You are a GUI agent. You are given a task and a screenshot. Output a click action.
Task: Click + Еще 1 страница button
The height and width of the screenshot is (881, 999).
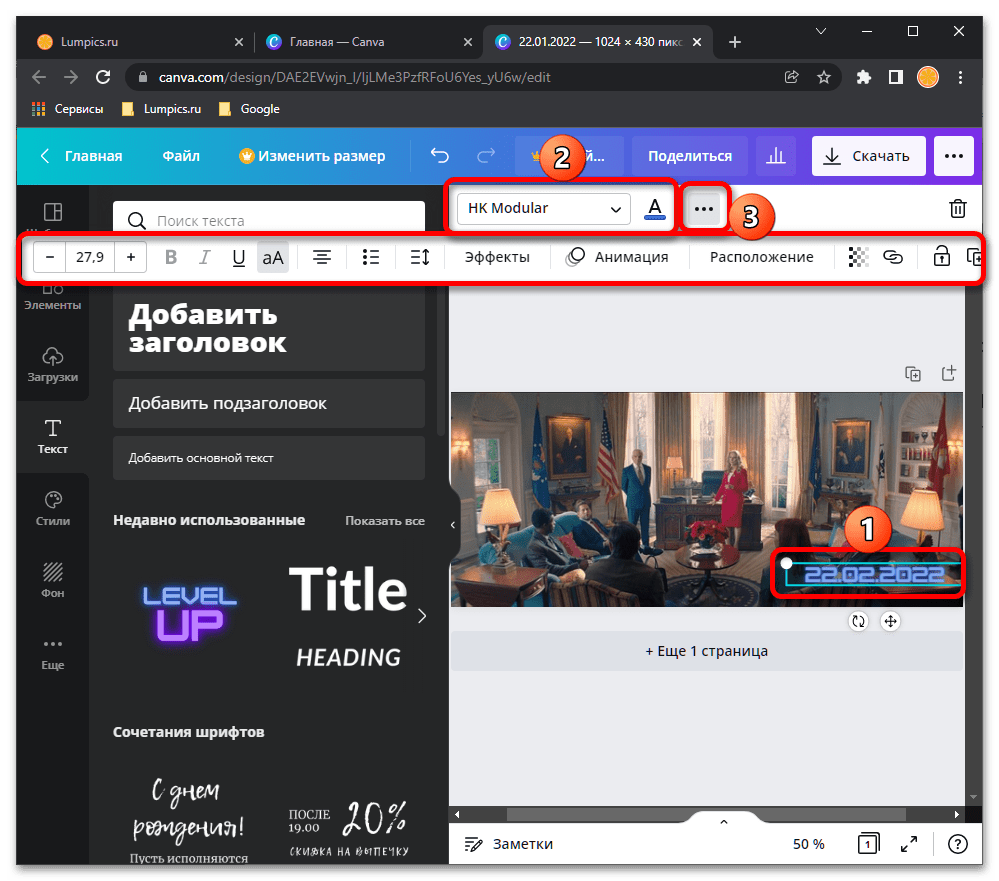click(707, 651)
